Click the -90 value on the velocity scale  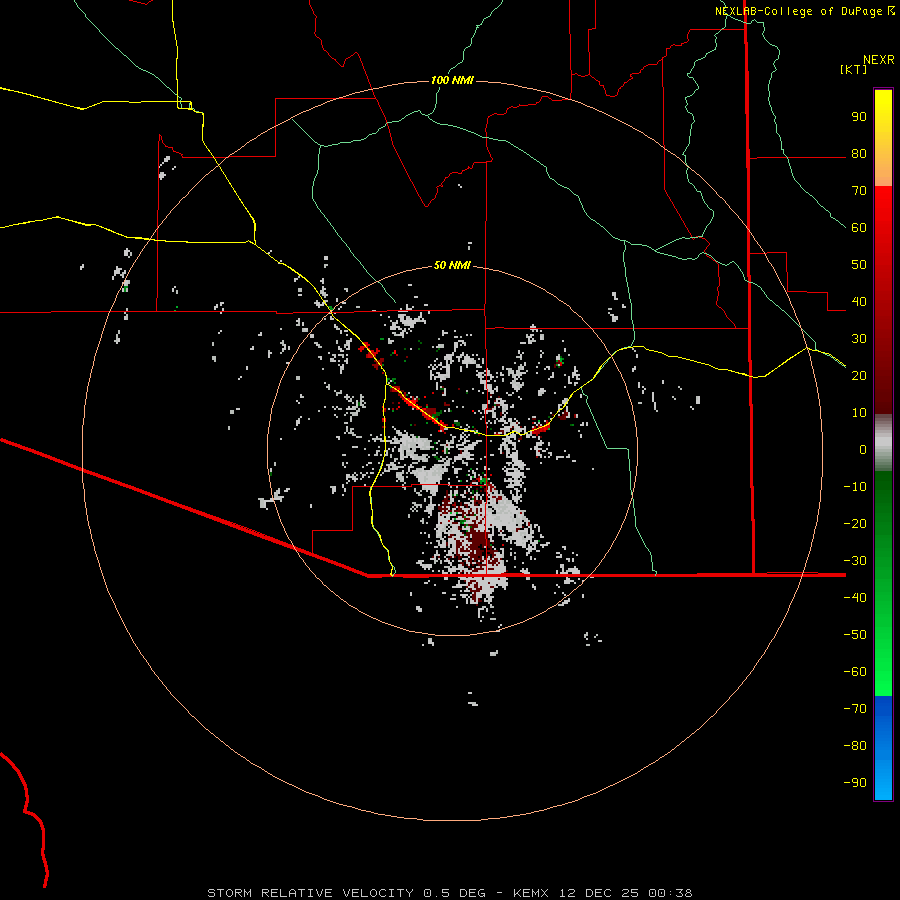(x=855, y=782)
